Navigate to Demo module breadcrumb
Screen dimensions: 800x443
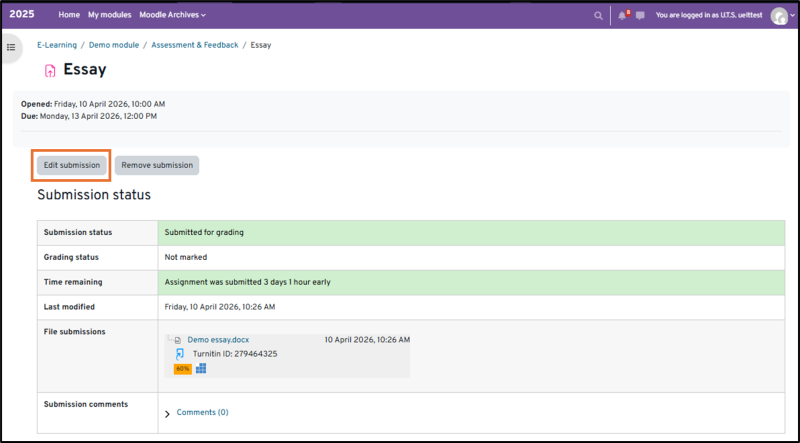coord(114,45)
